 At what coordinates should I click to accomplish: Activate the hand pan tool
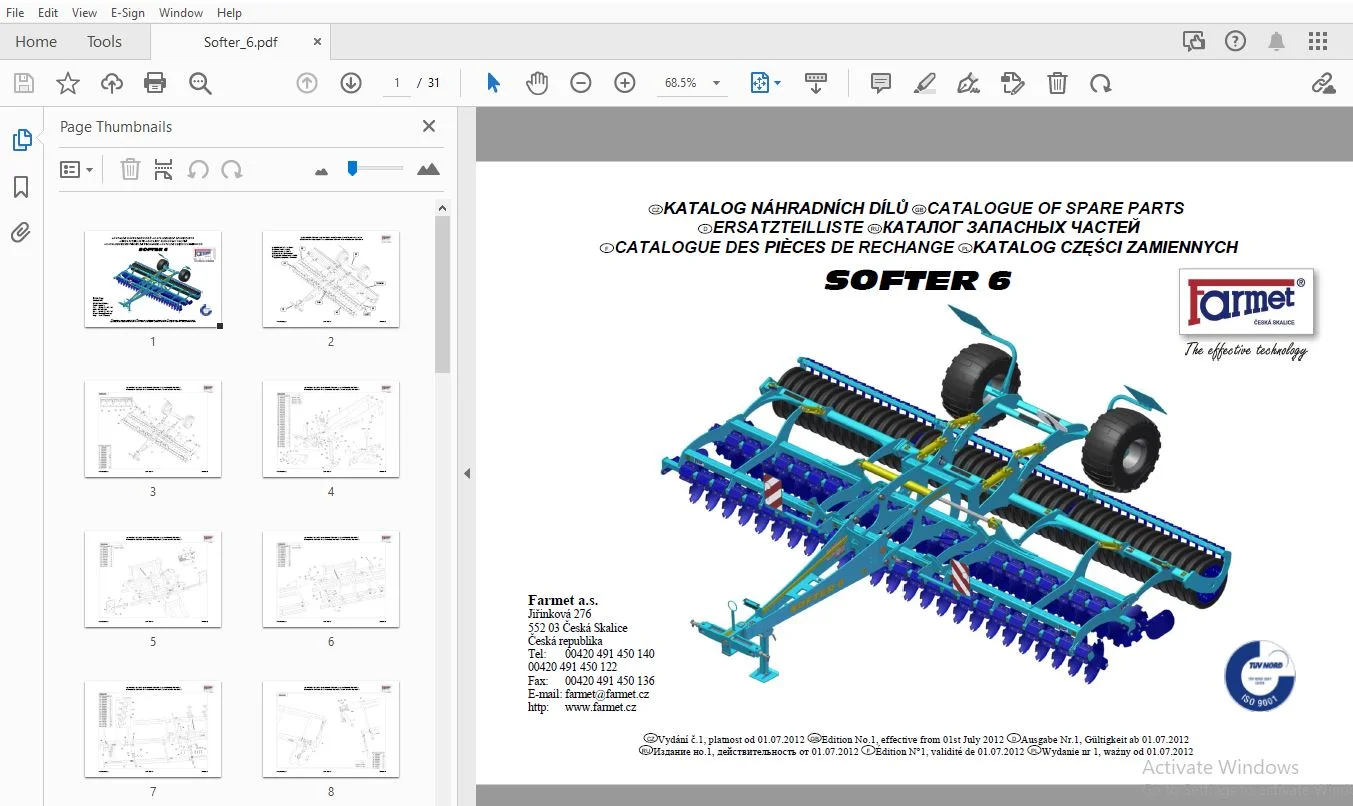[x=537, y=83]
